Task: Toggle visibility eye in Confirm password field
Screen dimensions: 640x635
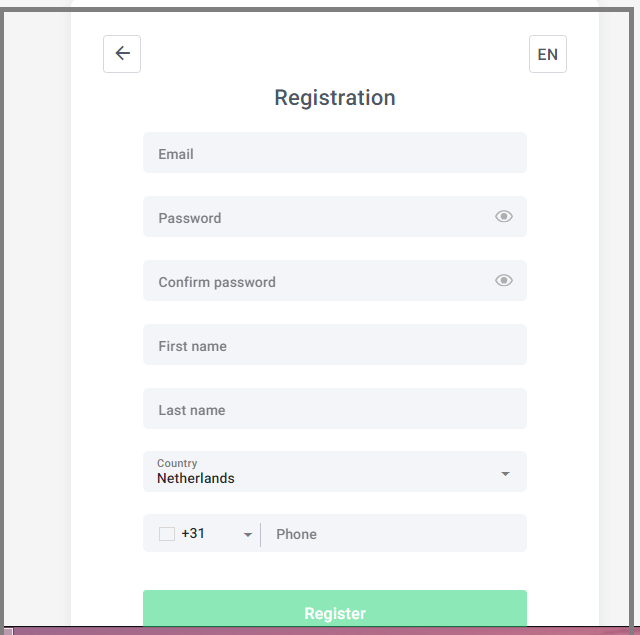Action: 504,280
